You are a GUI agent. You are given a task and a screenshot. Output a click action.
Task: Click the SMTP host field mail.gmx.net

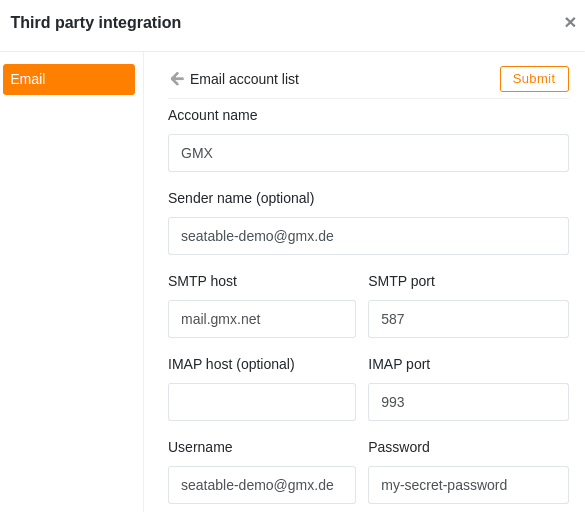click(262, 319)
